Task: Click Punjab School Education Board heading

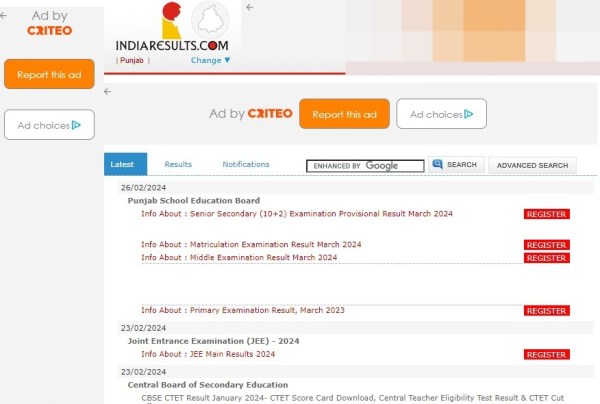Action: click(x=194, y=200)
